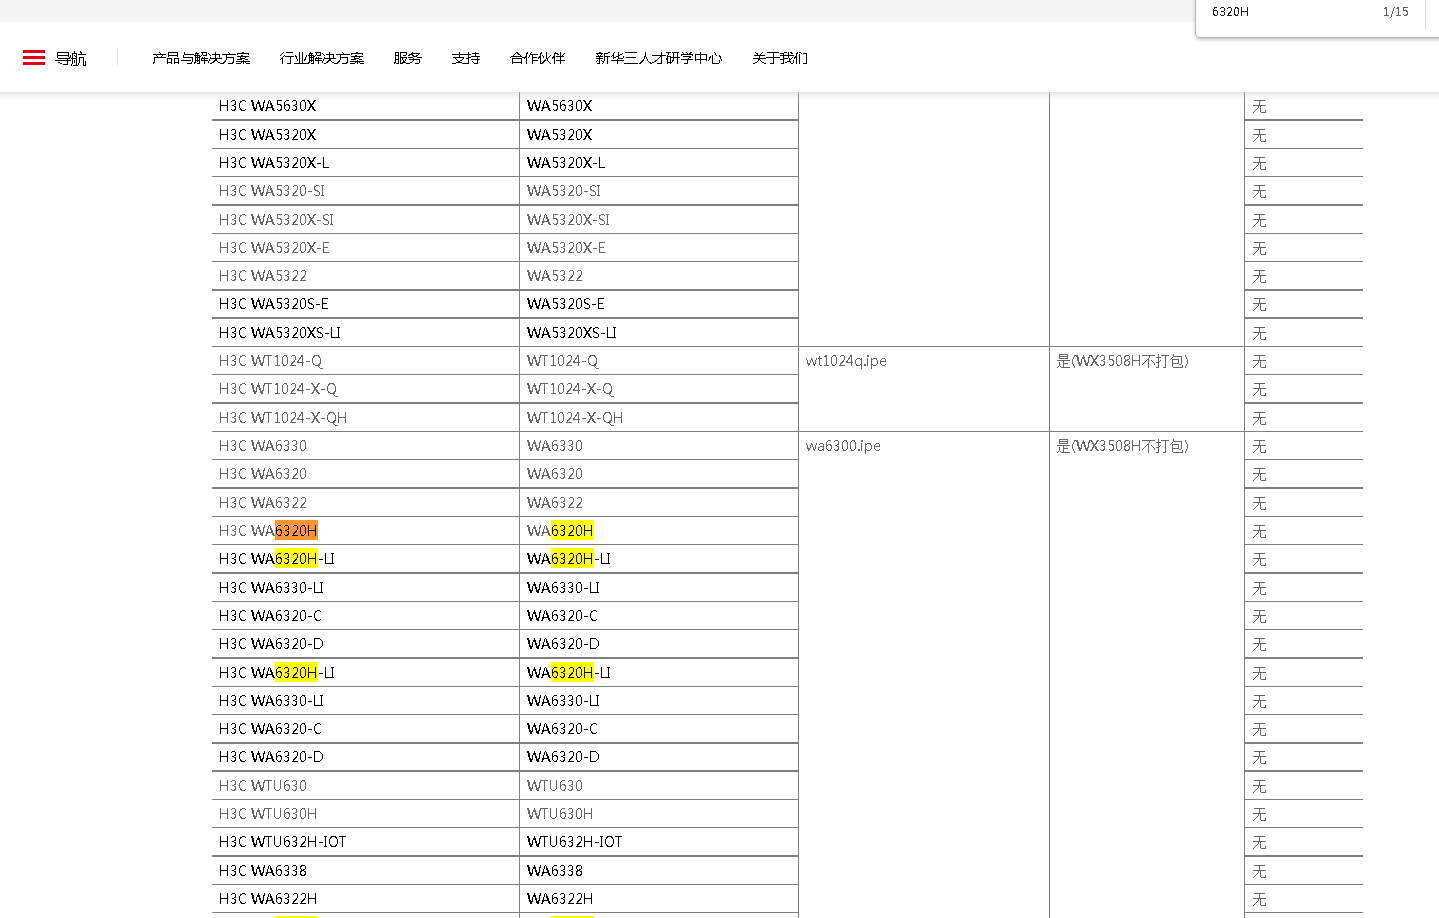Select the '无' cell in the WA6338 row
The image size is (1439, 918).
[1259, 871]
